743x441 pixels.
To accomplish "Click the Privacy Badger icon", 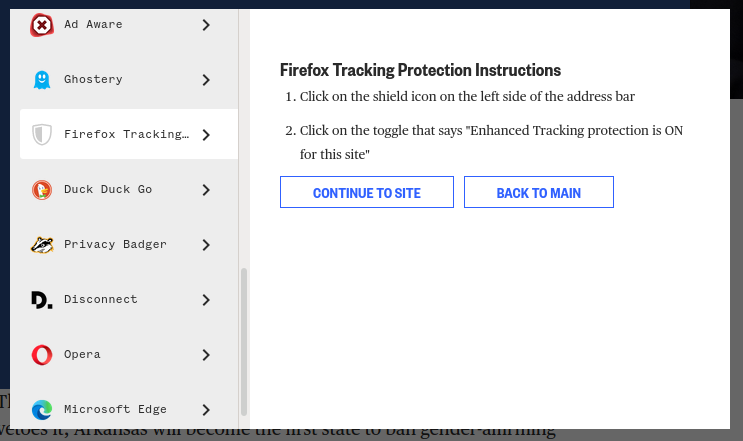I will tap(42, 245).
